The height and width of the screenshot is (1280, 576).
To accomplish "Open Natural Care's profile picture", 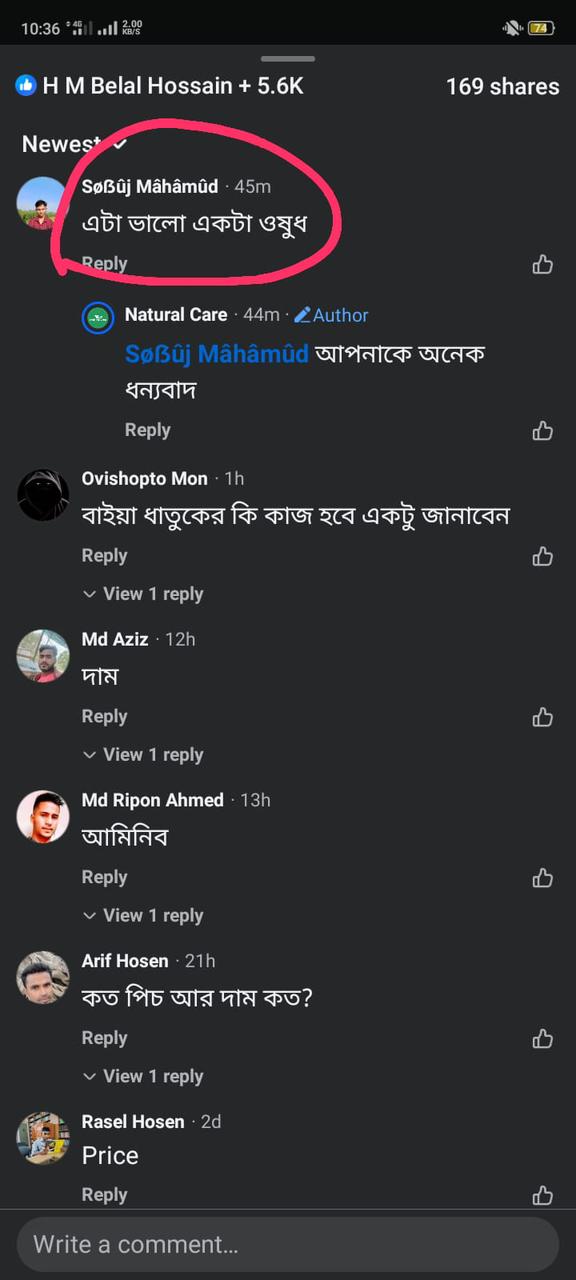I will pyautogui.click(x=98, y=317).
